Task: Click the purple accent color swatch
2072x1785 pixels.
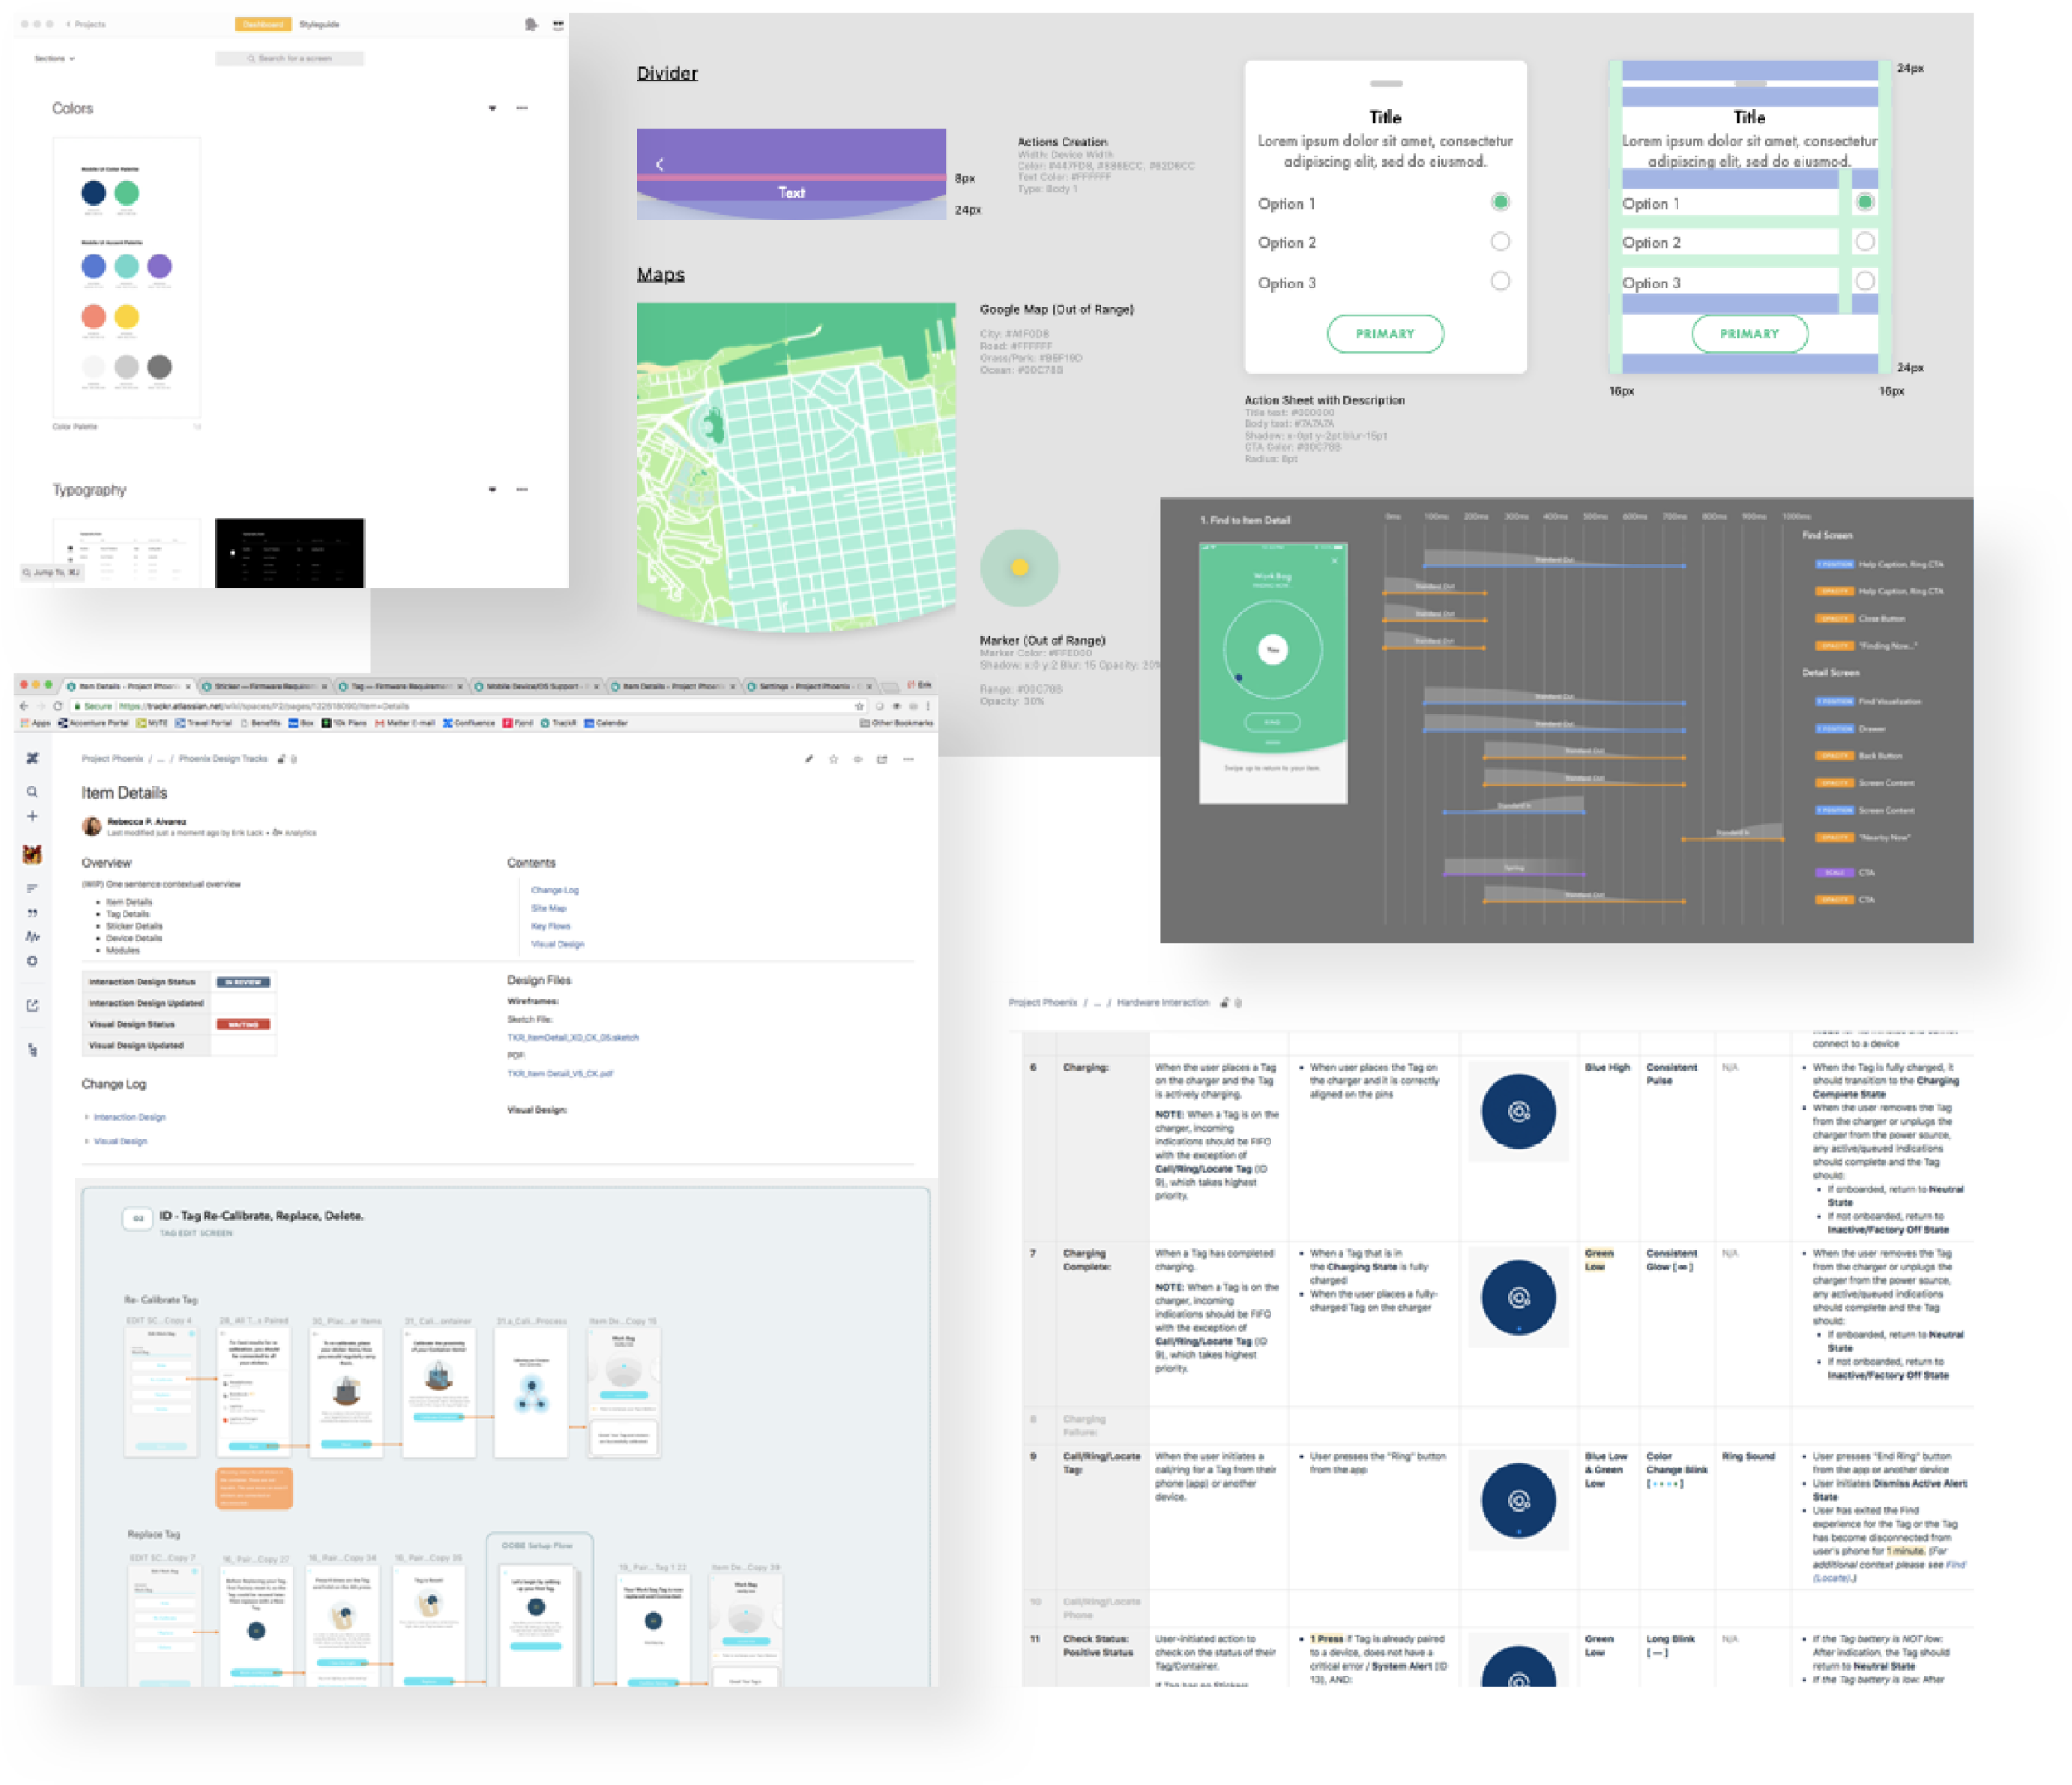Action: [x=159, y=266]
